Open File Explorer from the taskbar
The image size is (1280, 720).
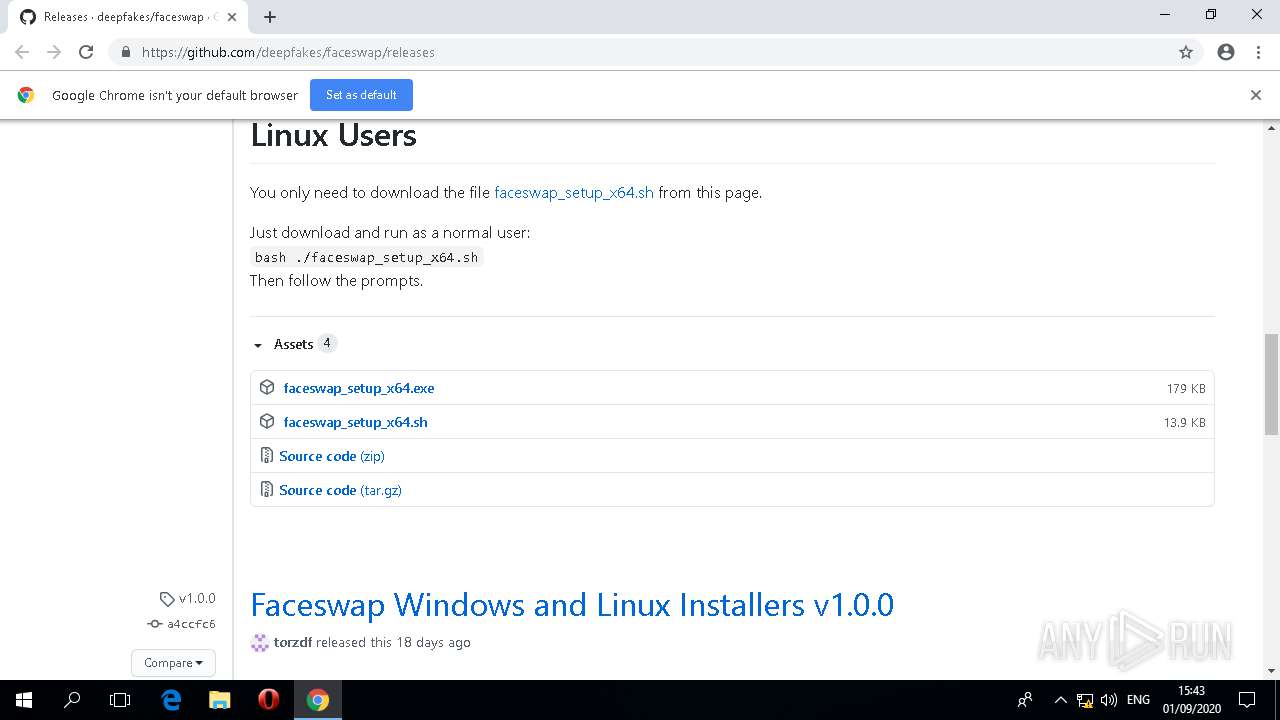click(220, 700)
